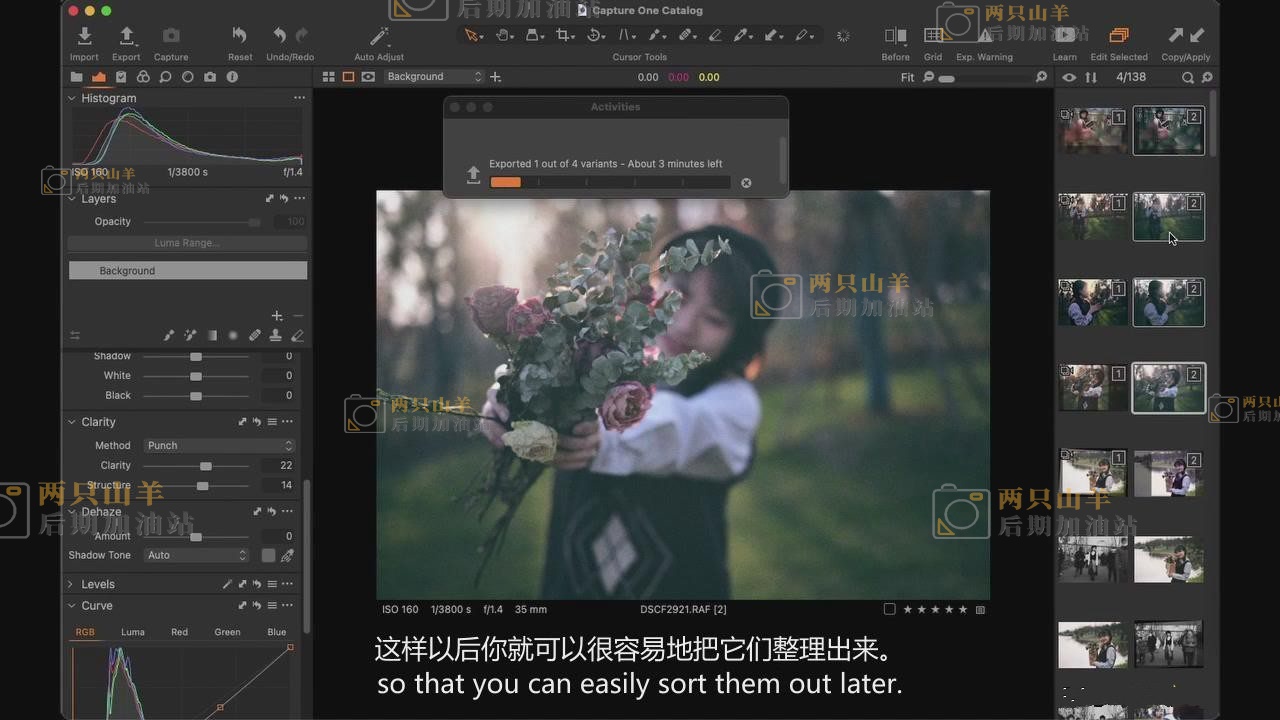Click the Import icon in toolbar

(84, 36)
